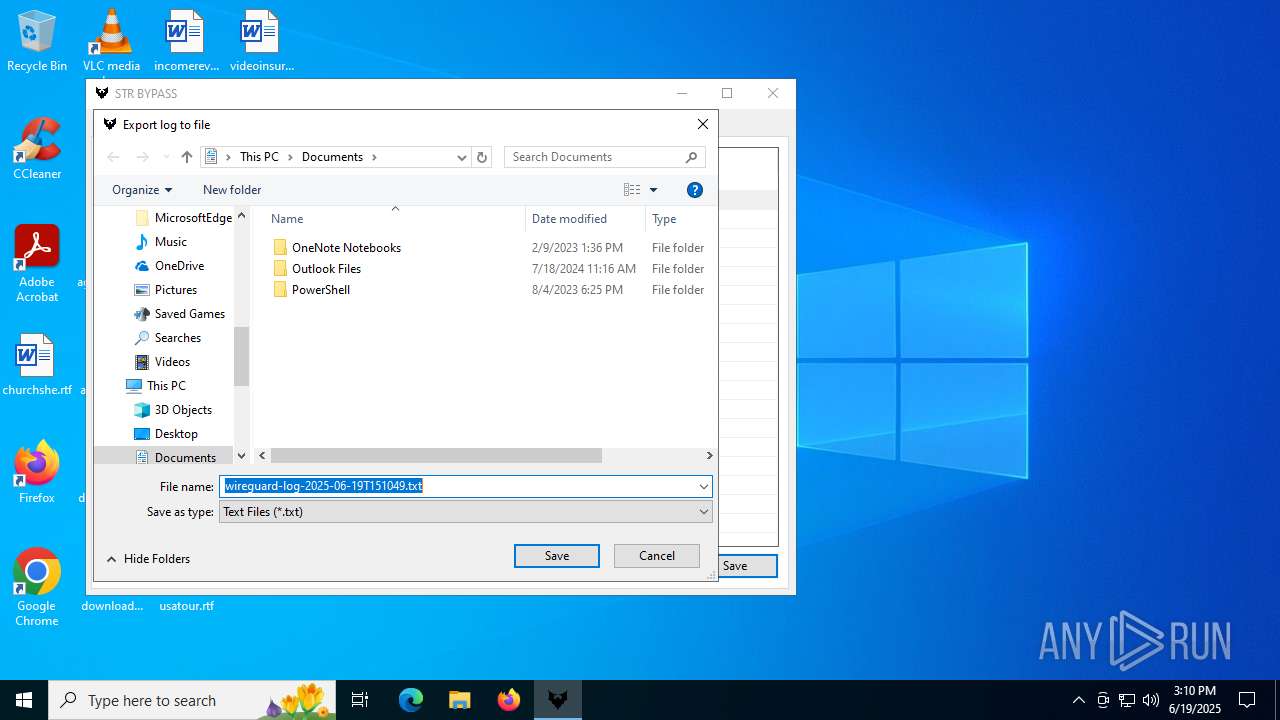Image resolution: width=1280 pixels, height=720 pixels.
Task: Click the change view icon
Action: (632, 190)
